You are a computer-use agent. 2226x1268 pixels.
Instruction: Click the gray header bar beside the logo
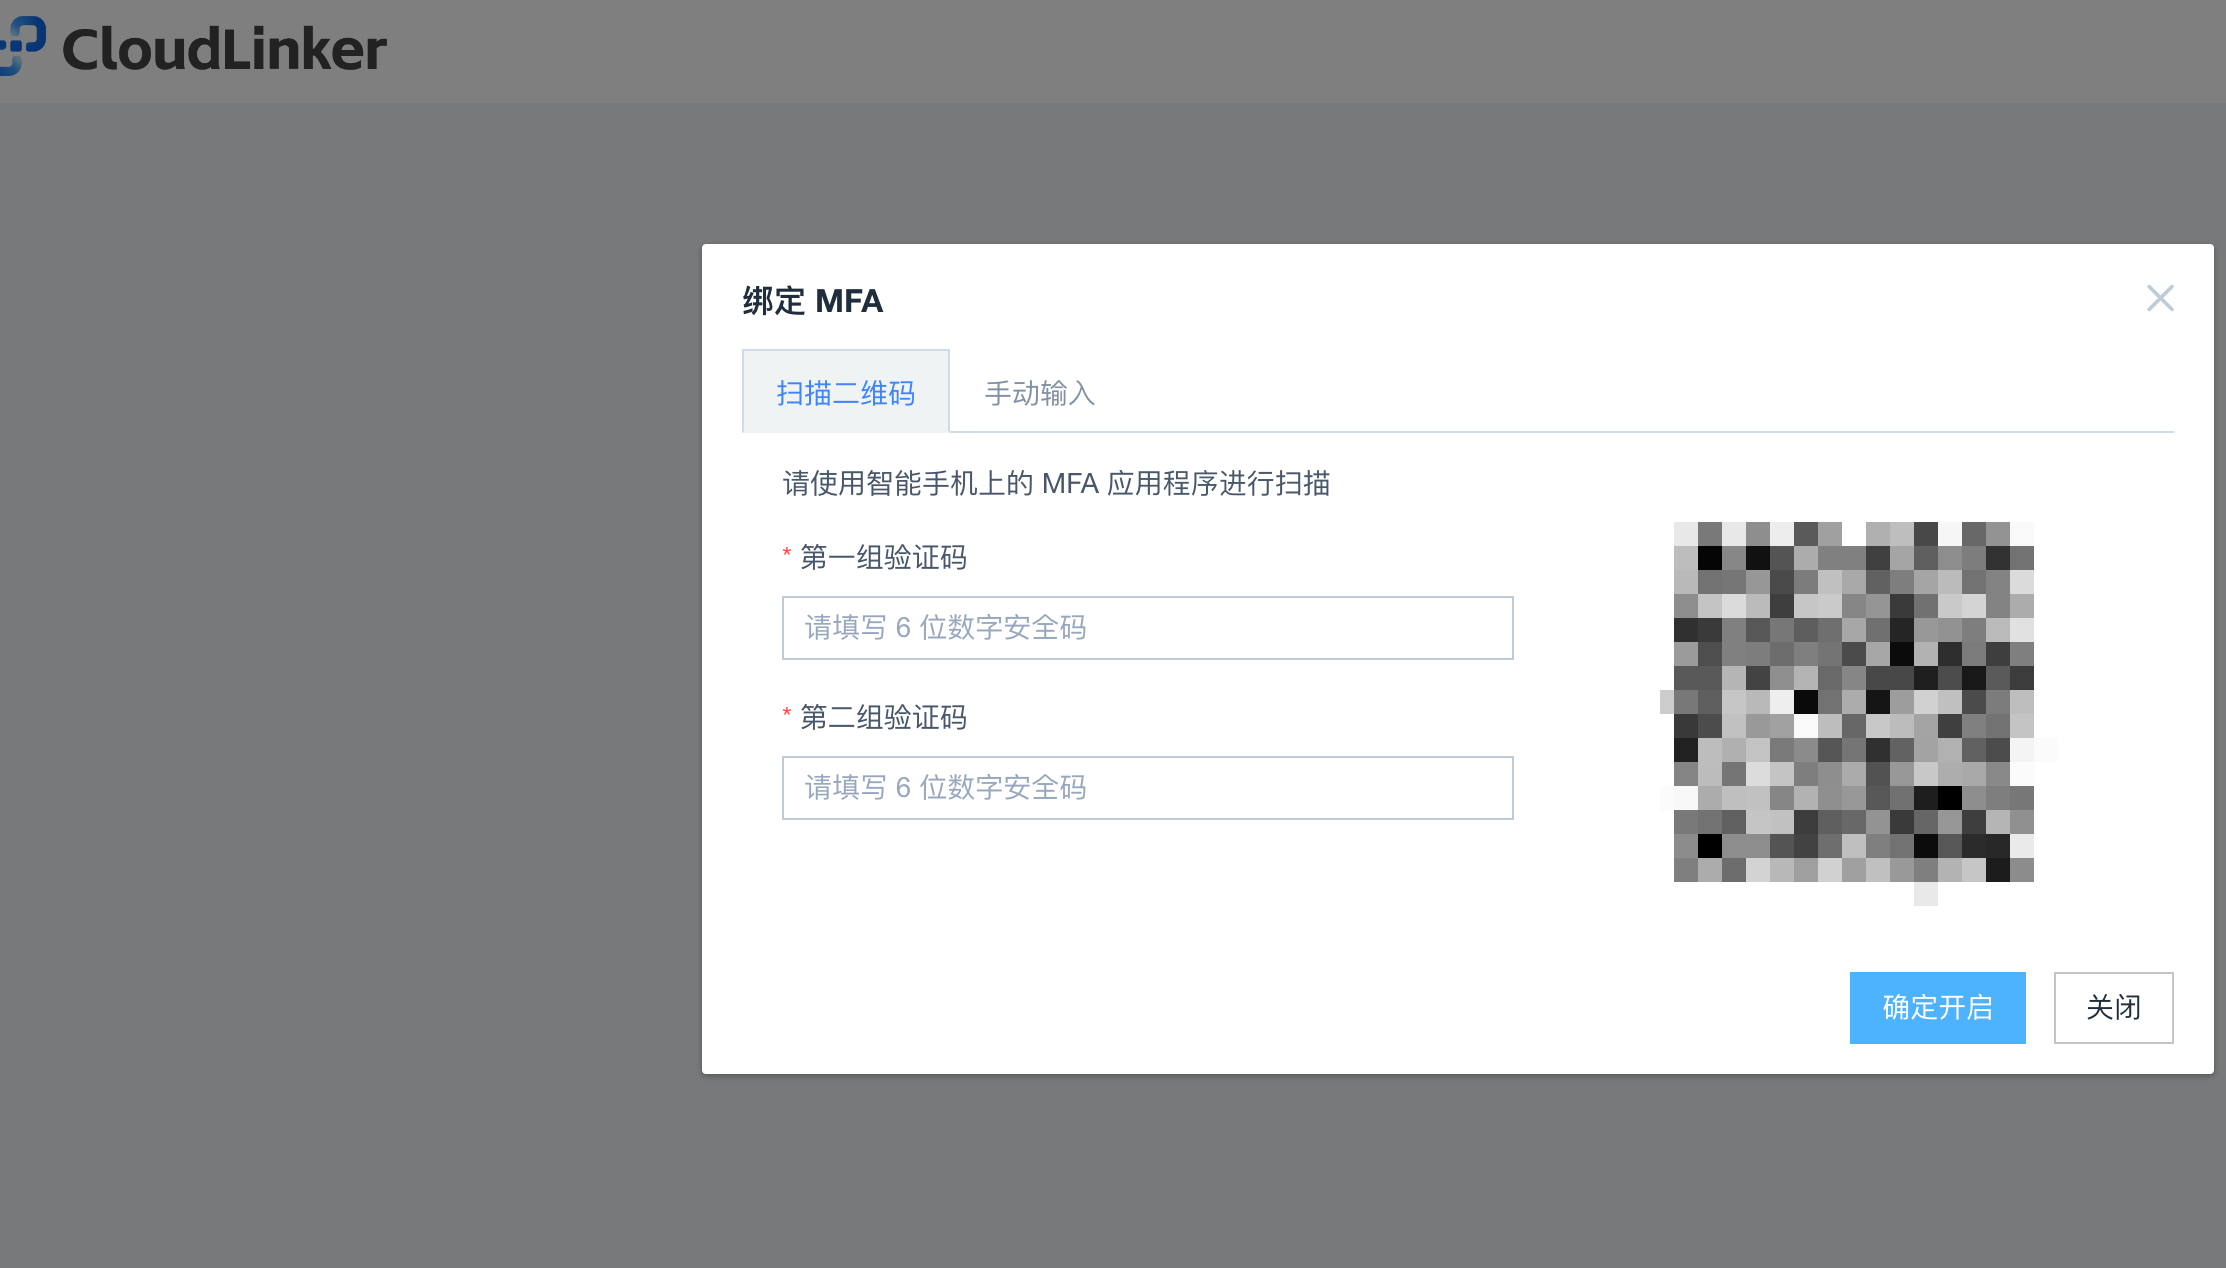point(1200,50)
